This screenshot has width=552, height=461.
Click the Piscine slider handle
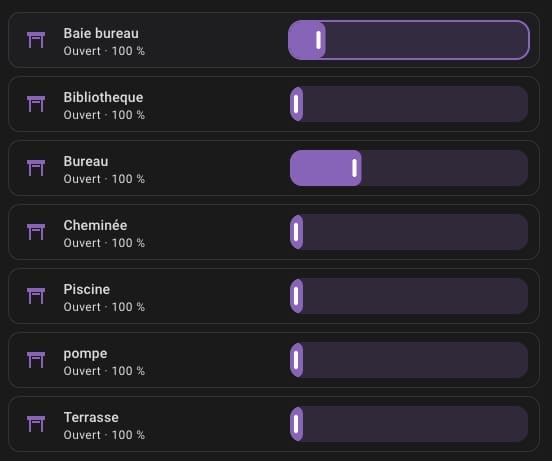pyautogui.click(x=296, y=296)
